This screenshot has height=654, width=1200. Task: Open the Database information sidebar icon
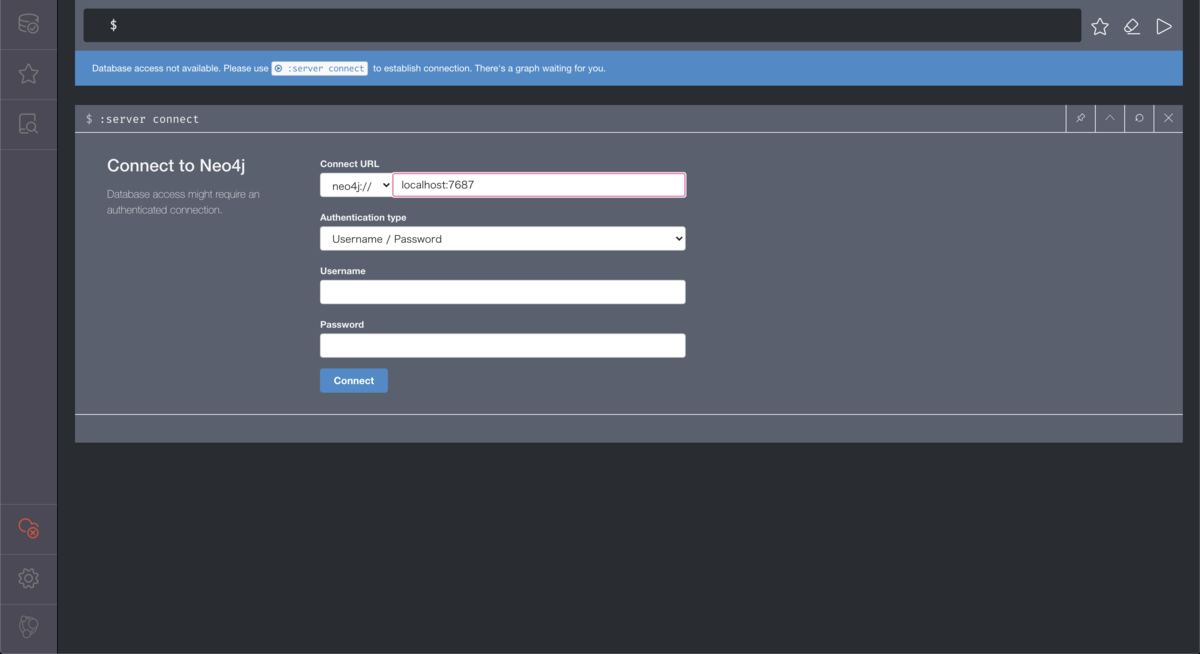[28, 24]
